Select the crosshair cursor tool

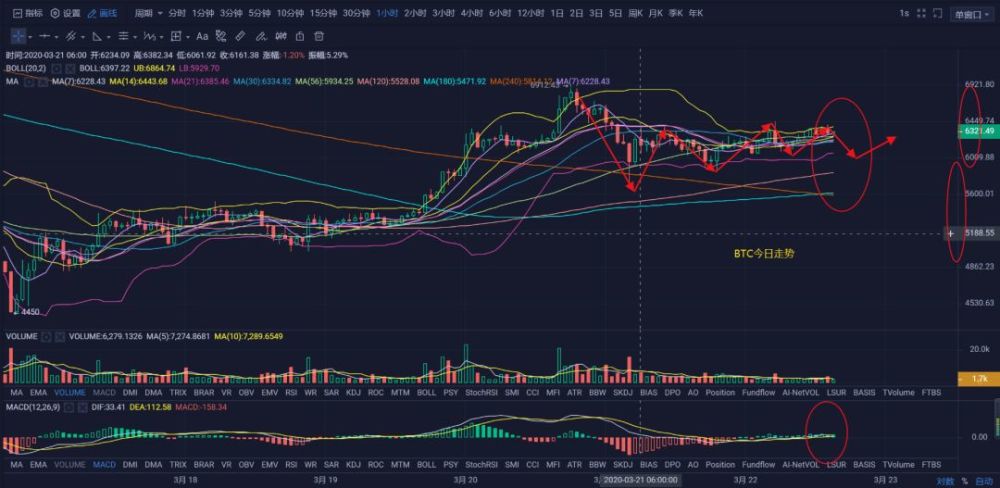(18, 36)
